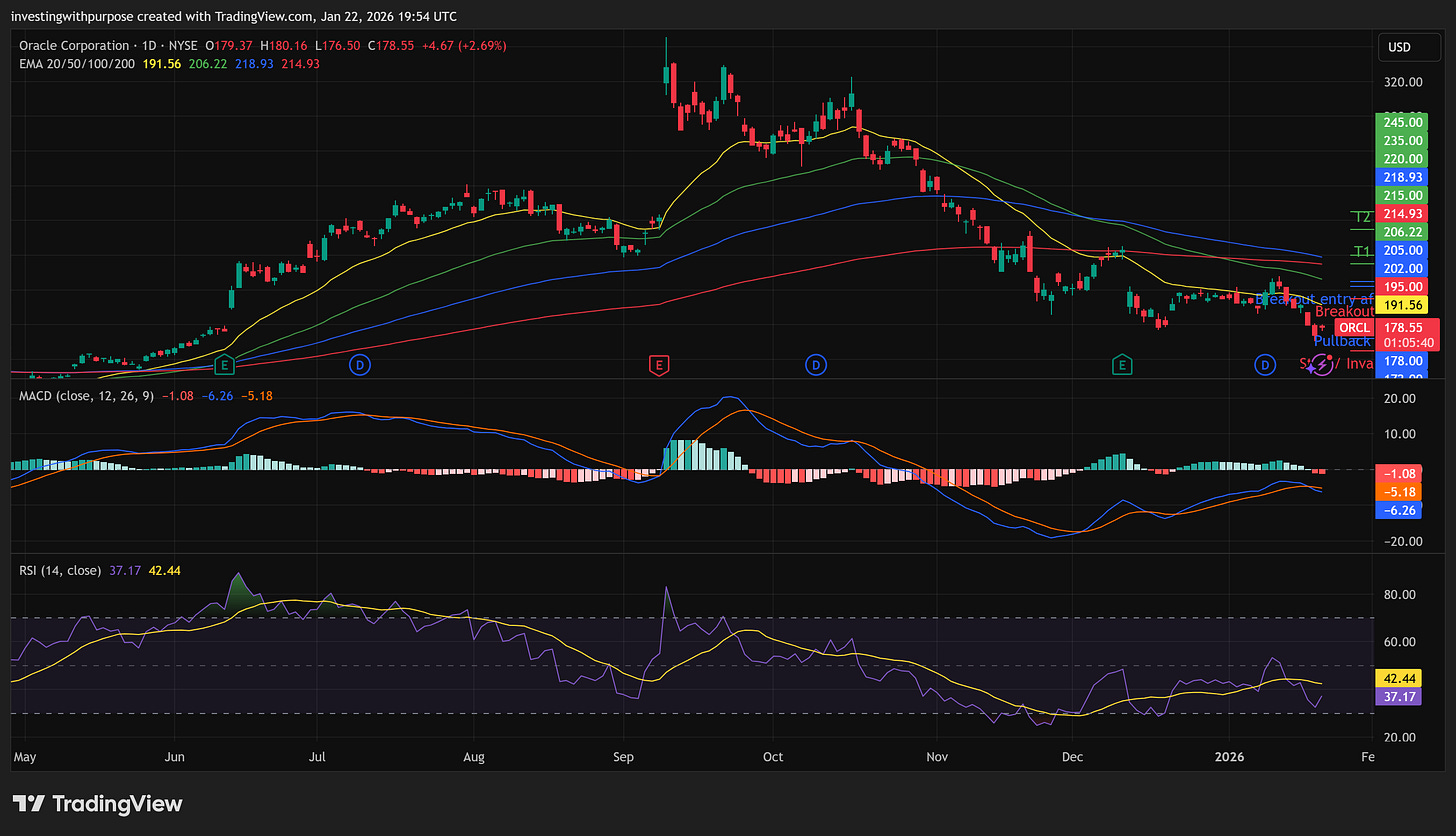Click the May label on time axis
The height and width of the screenshot is (836, 1456).
coord(24,757)
